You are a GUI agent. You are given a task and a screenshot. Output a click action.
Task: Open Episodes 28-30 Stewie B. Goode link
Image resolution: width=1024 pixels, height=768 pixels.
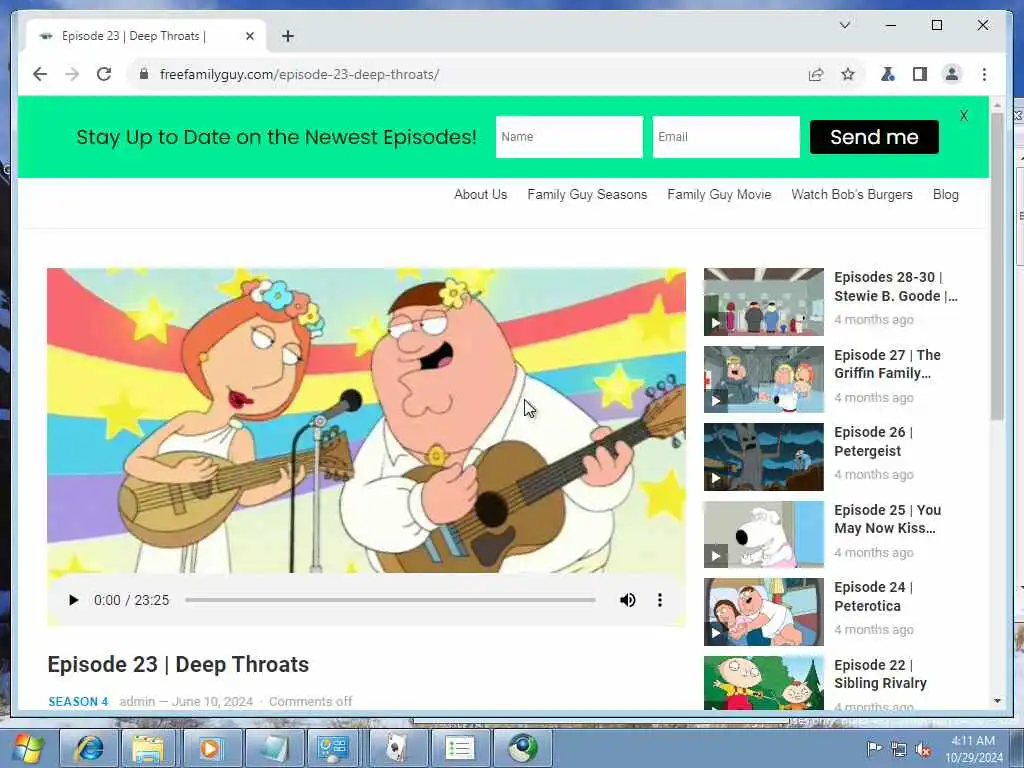(896, 287)
